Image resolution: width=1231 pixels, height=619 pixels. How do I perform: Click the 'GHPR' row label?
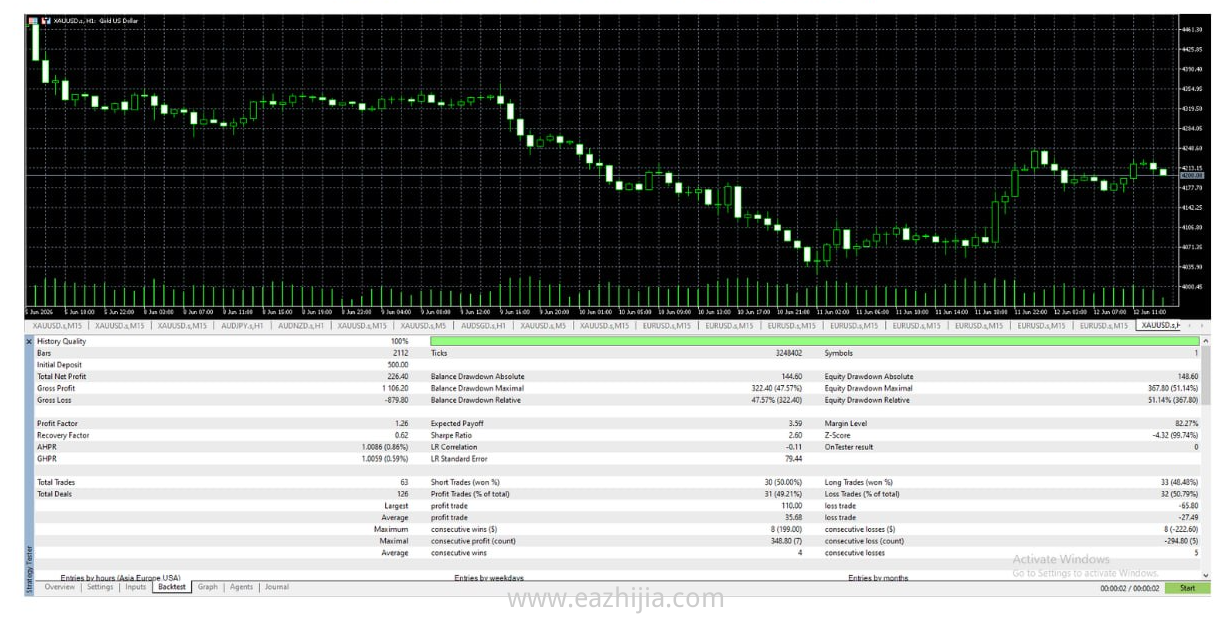click(46, 459)
